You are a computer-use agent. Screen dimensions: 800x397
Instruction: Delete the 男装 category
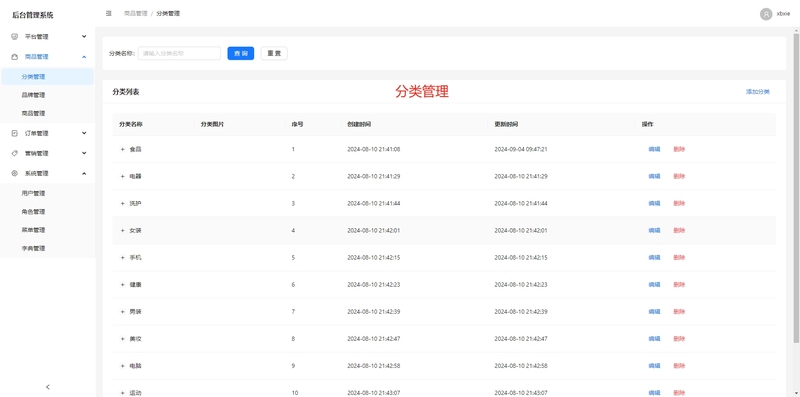coord(679,312)
